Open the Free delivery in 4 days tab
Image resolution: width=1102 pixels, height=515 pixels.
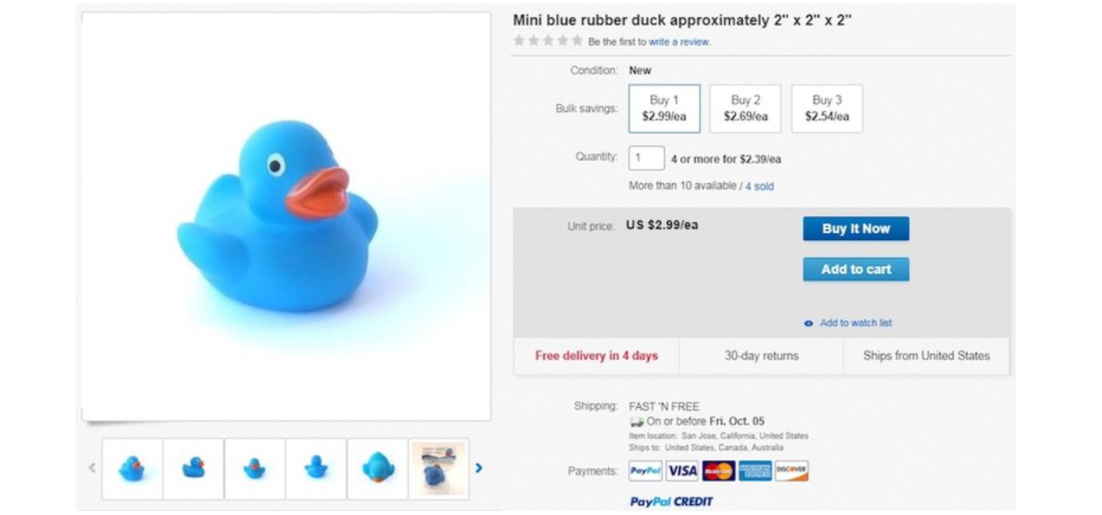597,356
